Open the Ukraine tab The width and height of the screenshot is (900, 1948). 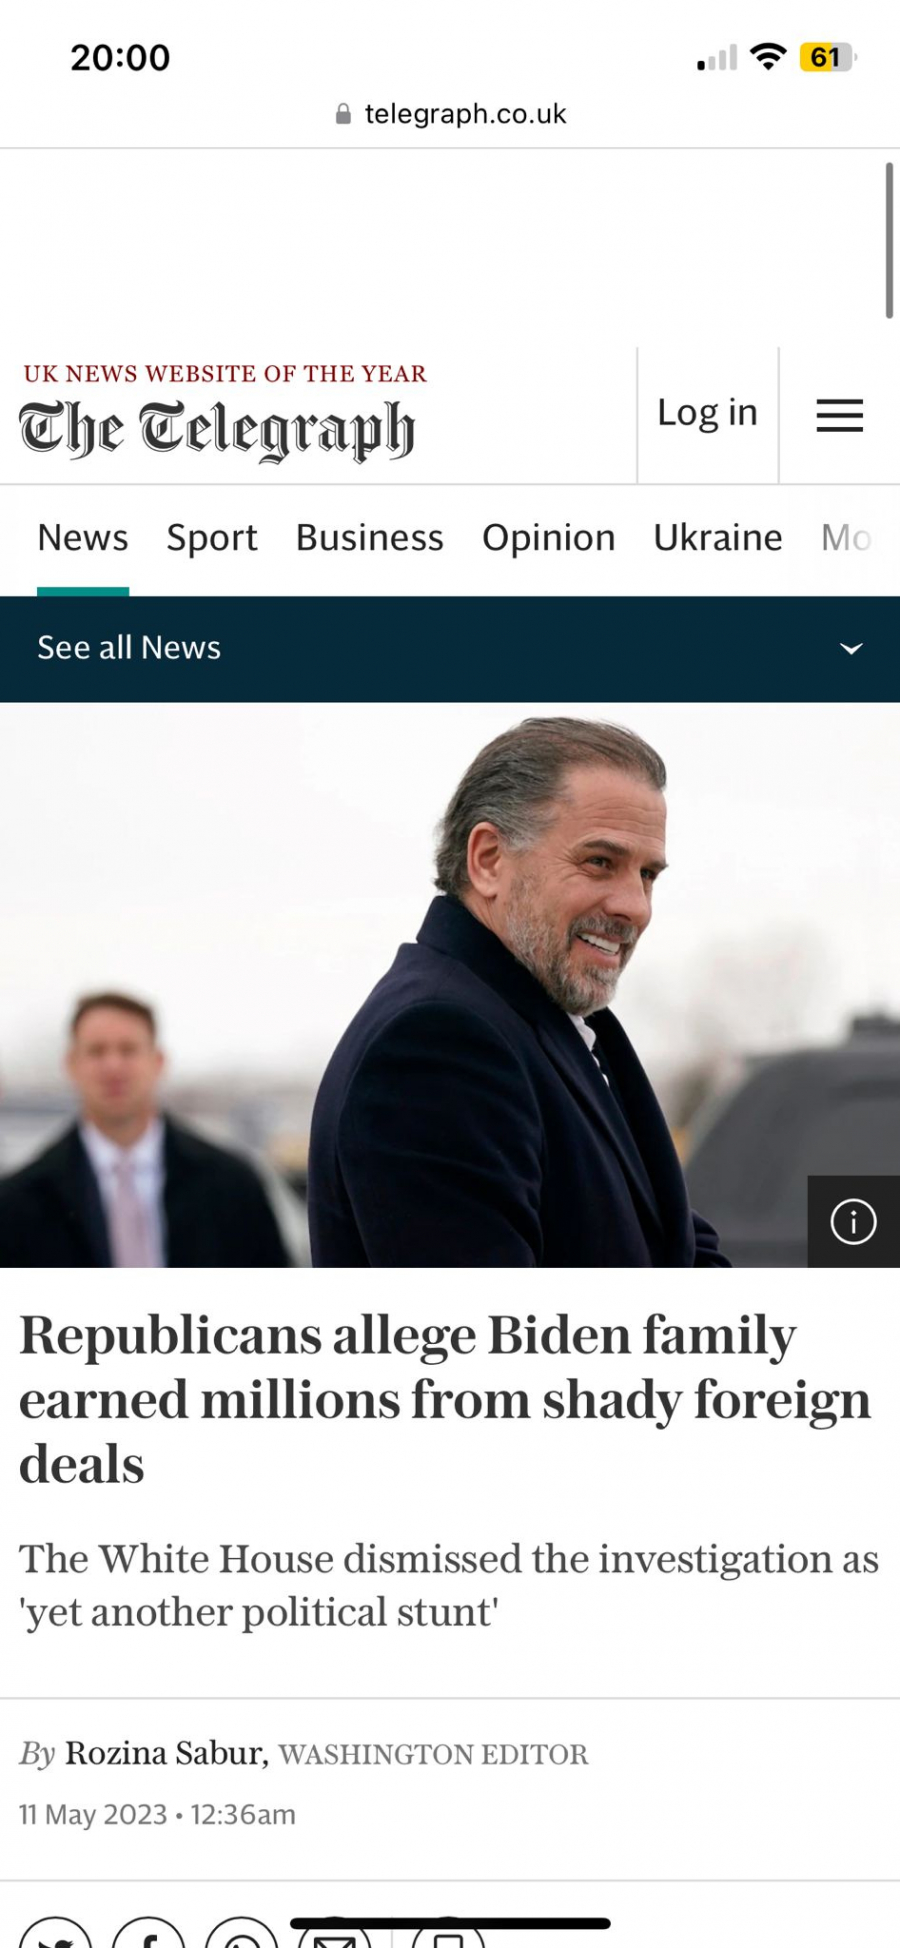717,538
